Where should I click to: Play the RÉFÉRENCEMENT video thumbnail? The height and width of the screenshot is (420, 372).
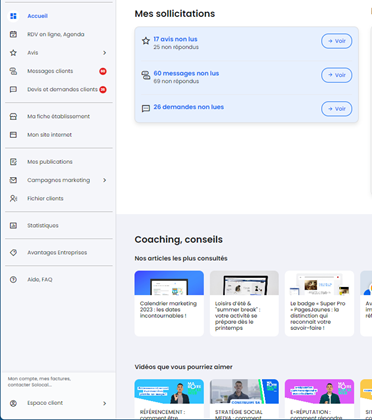tap(169, 391)
